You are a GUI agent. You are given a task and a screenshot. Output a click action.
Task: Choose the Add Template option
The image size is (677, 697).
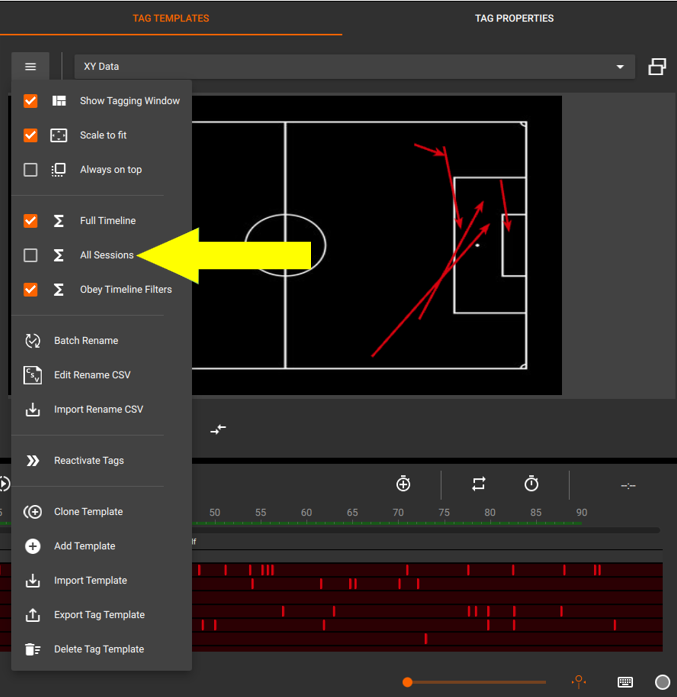click(84, 546)
